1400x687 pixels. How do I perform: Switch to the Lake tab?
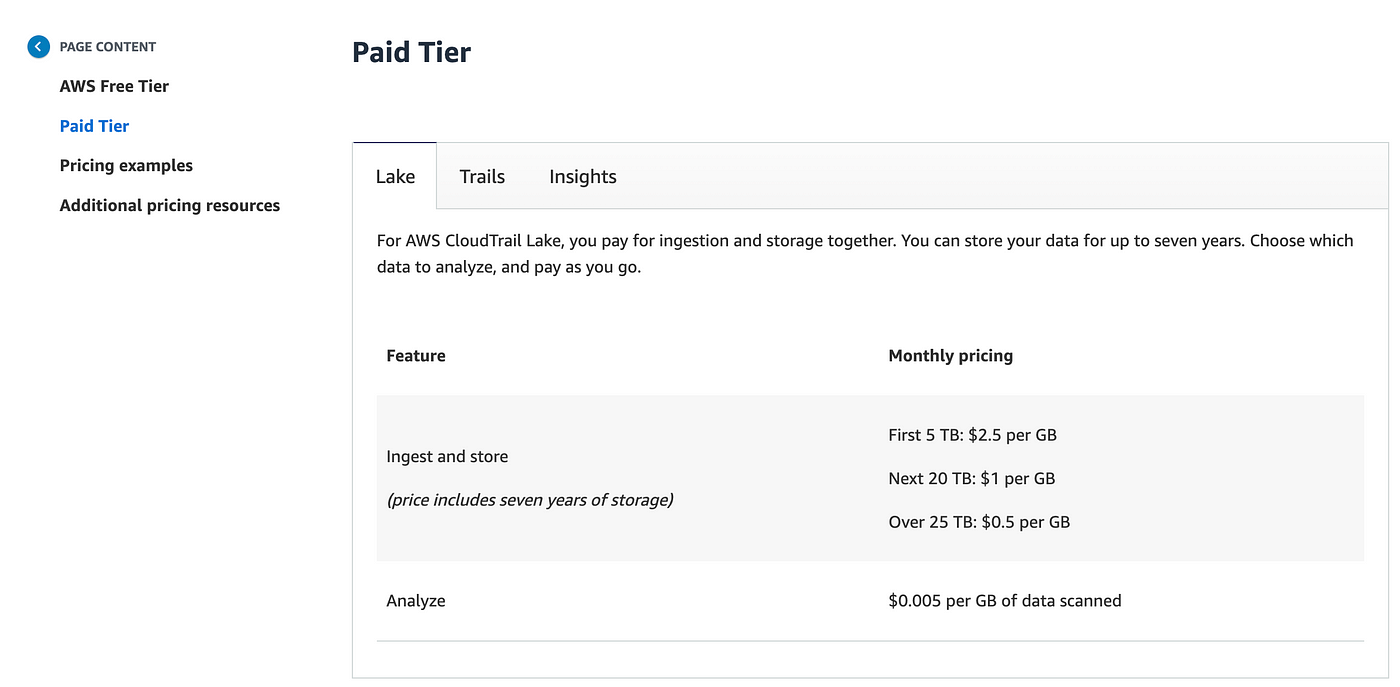click(395, 177)
